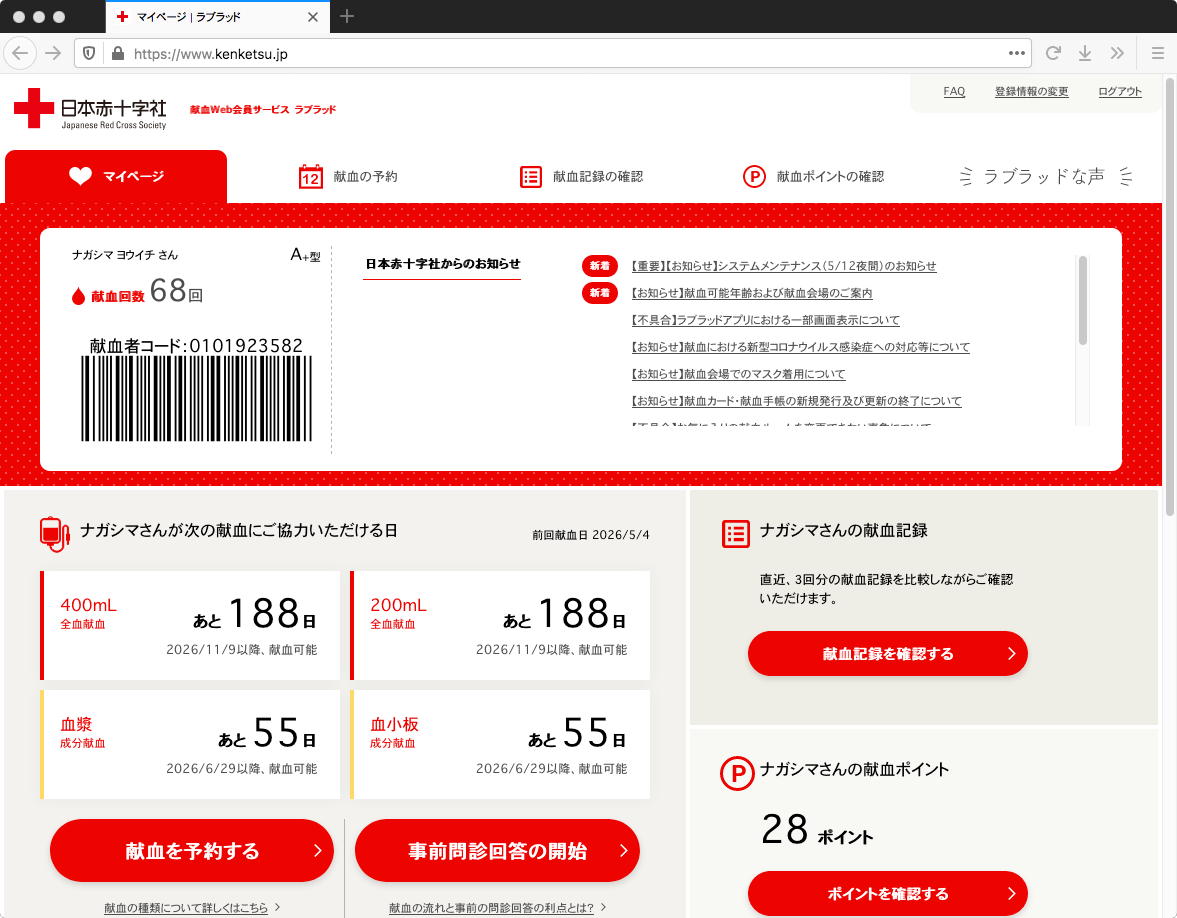Click the shield tracking protection icon
This screenshot has height=918, width=1177.
[x=89, y=53]
